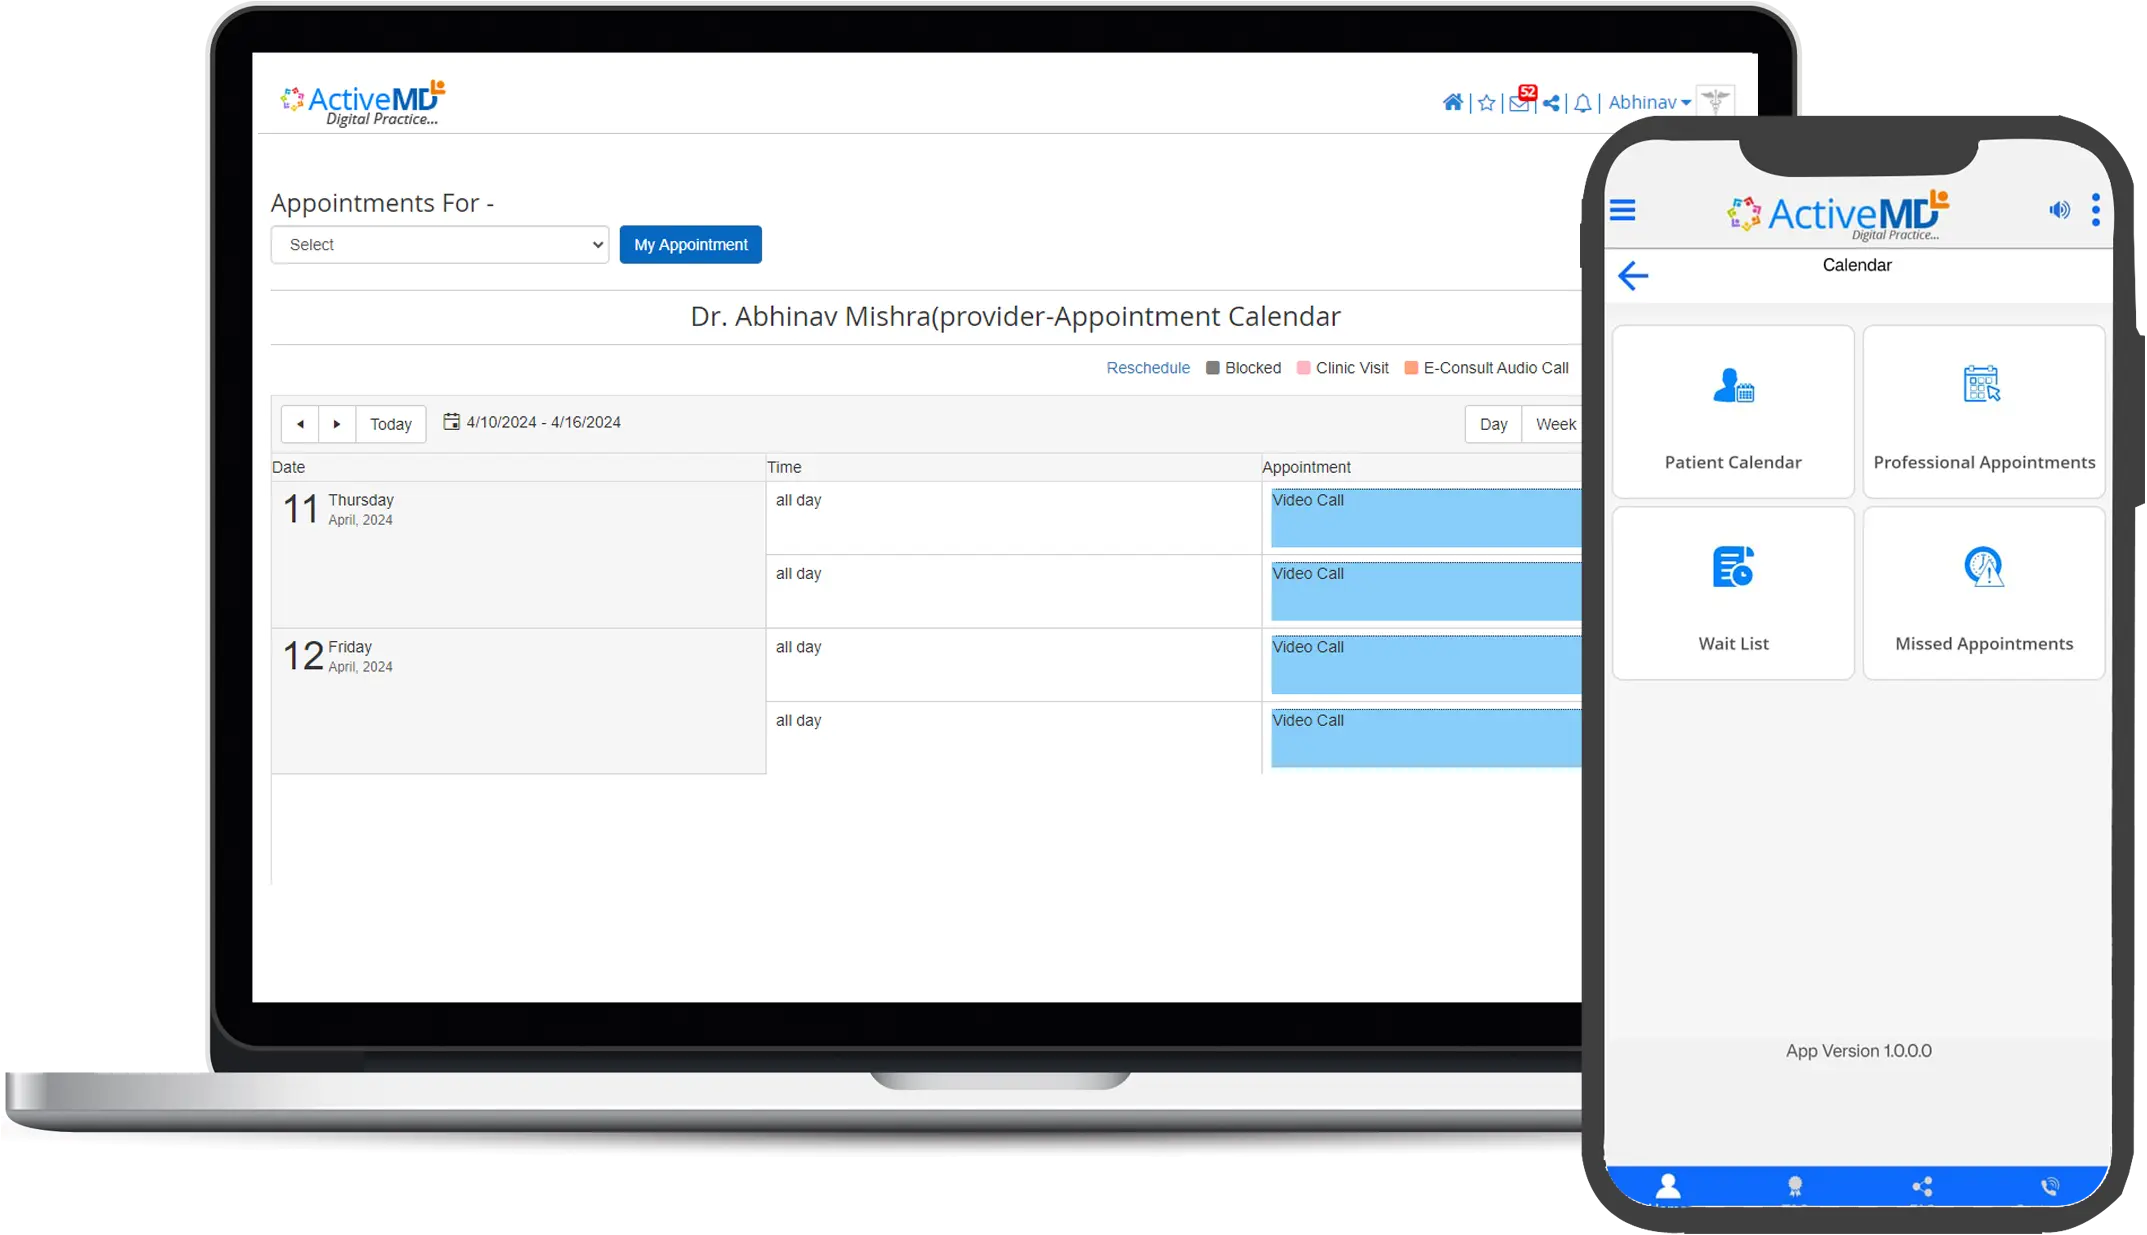
Task: Open the Appointments For Select dropdown
Action: (x=440, y=245)
